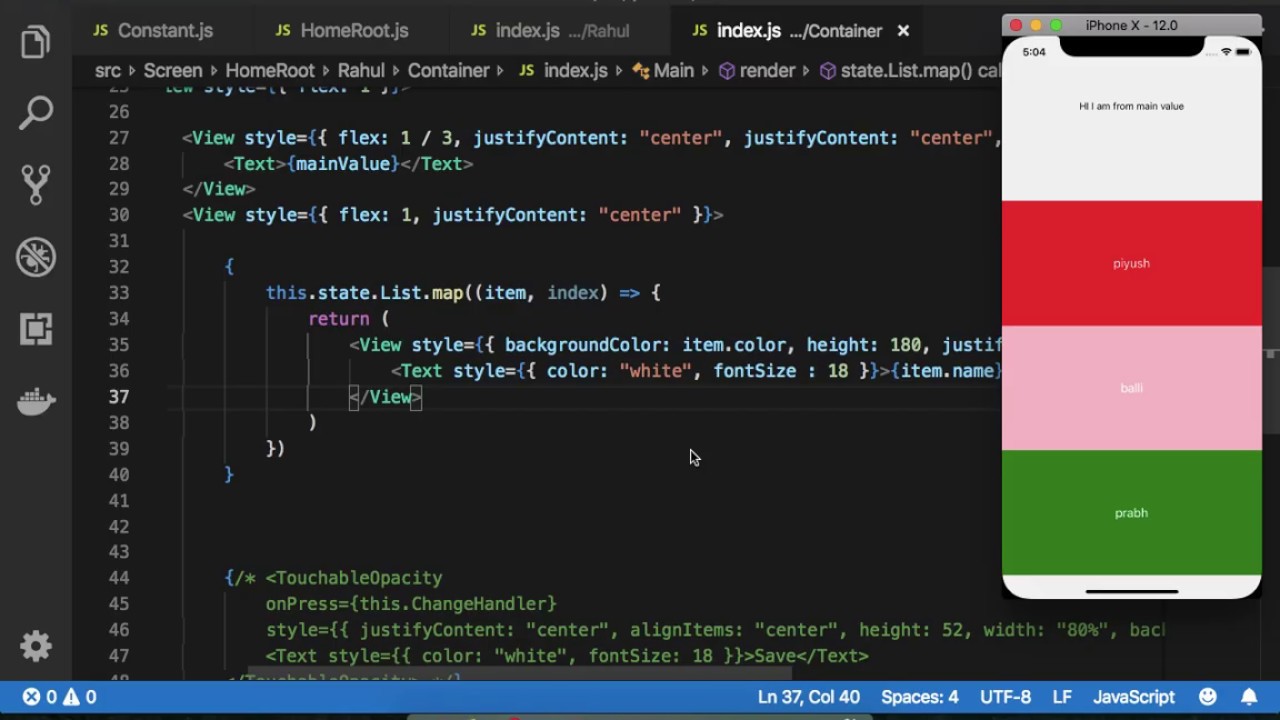Tap the pink balli row in simulator
1280x720 pixels.
pos(1131,388)
